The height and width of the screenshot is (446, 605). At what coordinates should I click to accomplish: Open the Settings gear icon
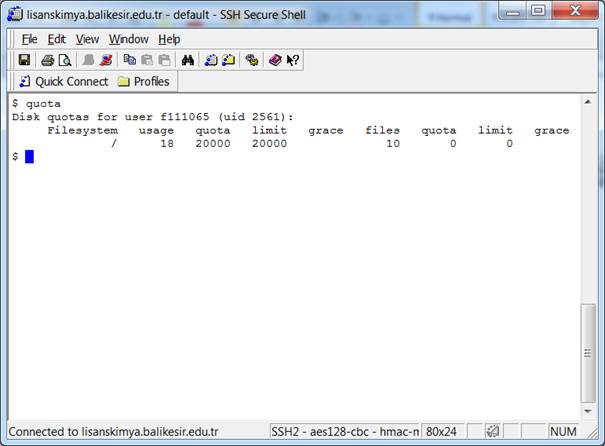[x=252, y=60]
